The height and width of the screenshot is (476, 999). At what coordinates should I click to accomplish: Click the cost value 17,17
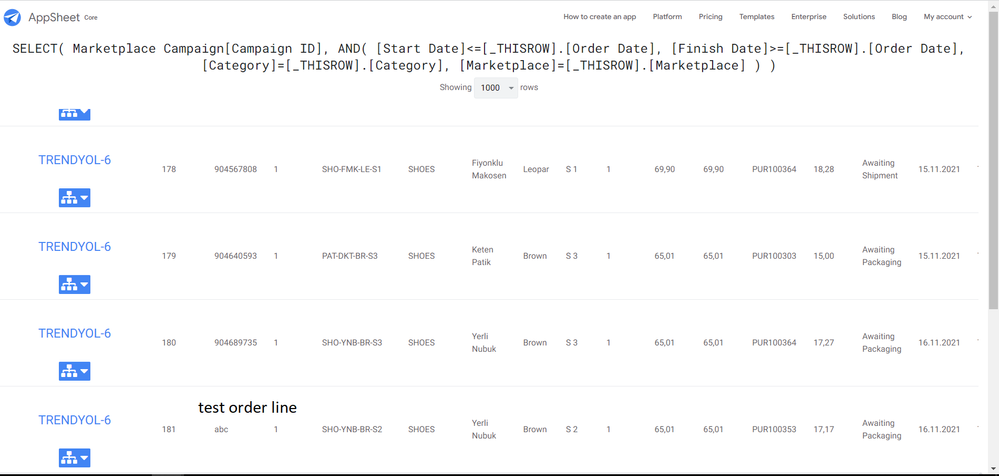click(824, 429)
